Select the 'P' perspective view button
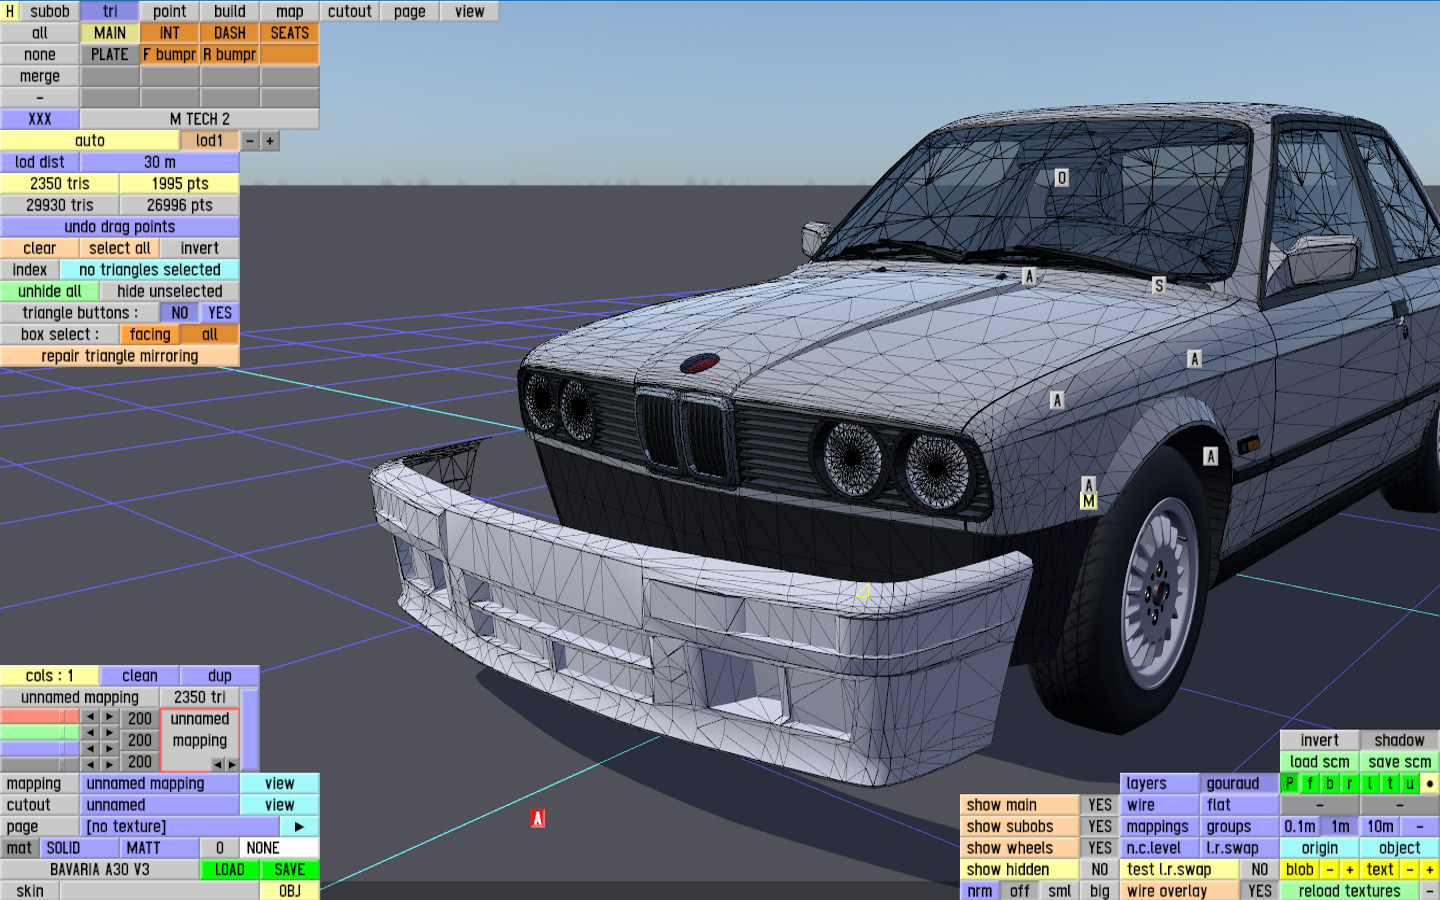Viewport: 1440px width, 900px height. pos(1290,784)
